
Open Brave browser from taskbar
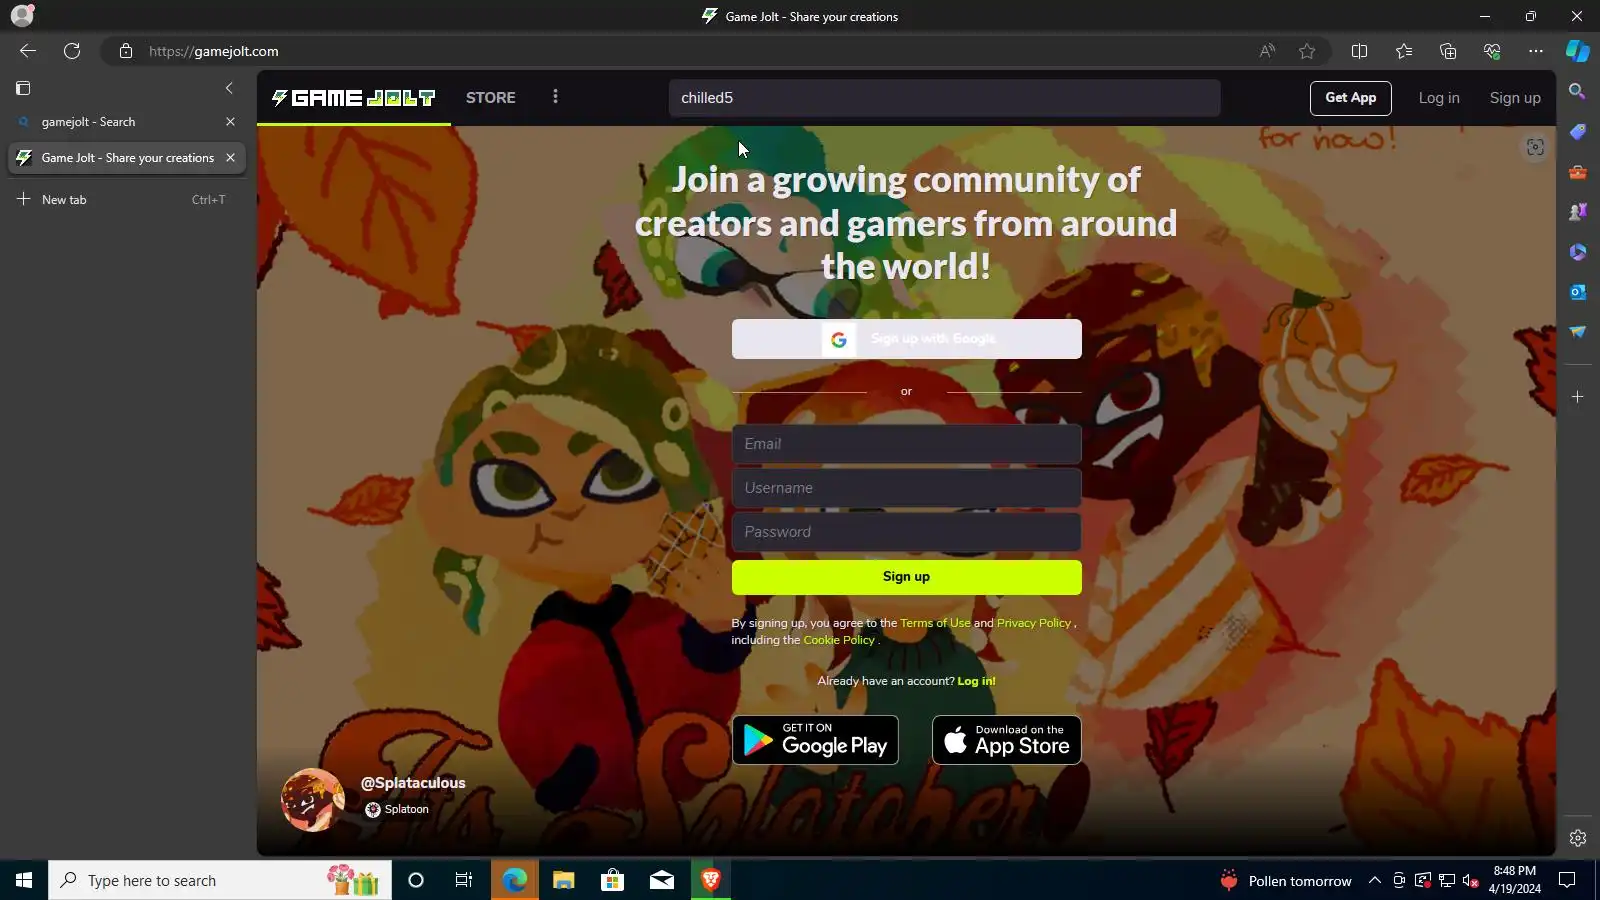pos(711,880)
